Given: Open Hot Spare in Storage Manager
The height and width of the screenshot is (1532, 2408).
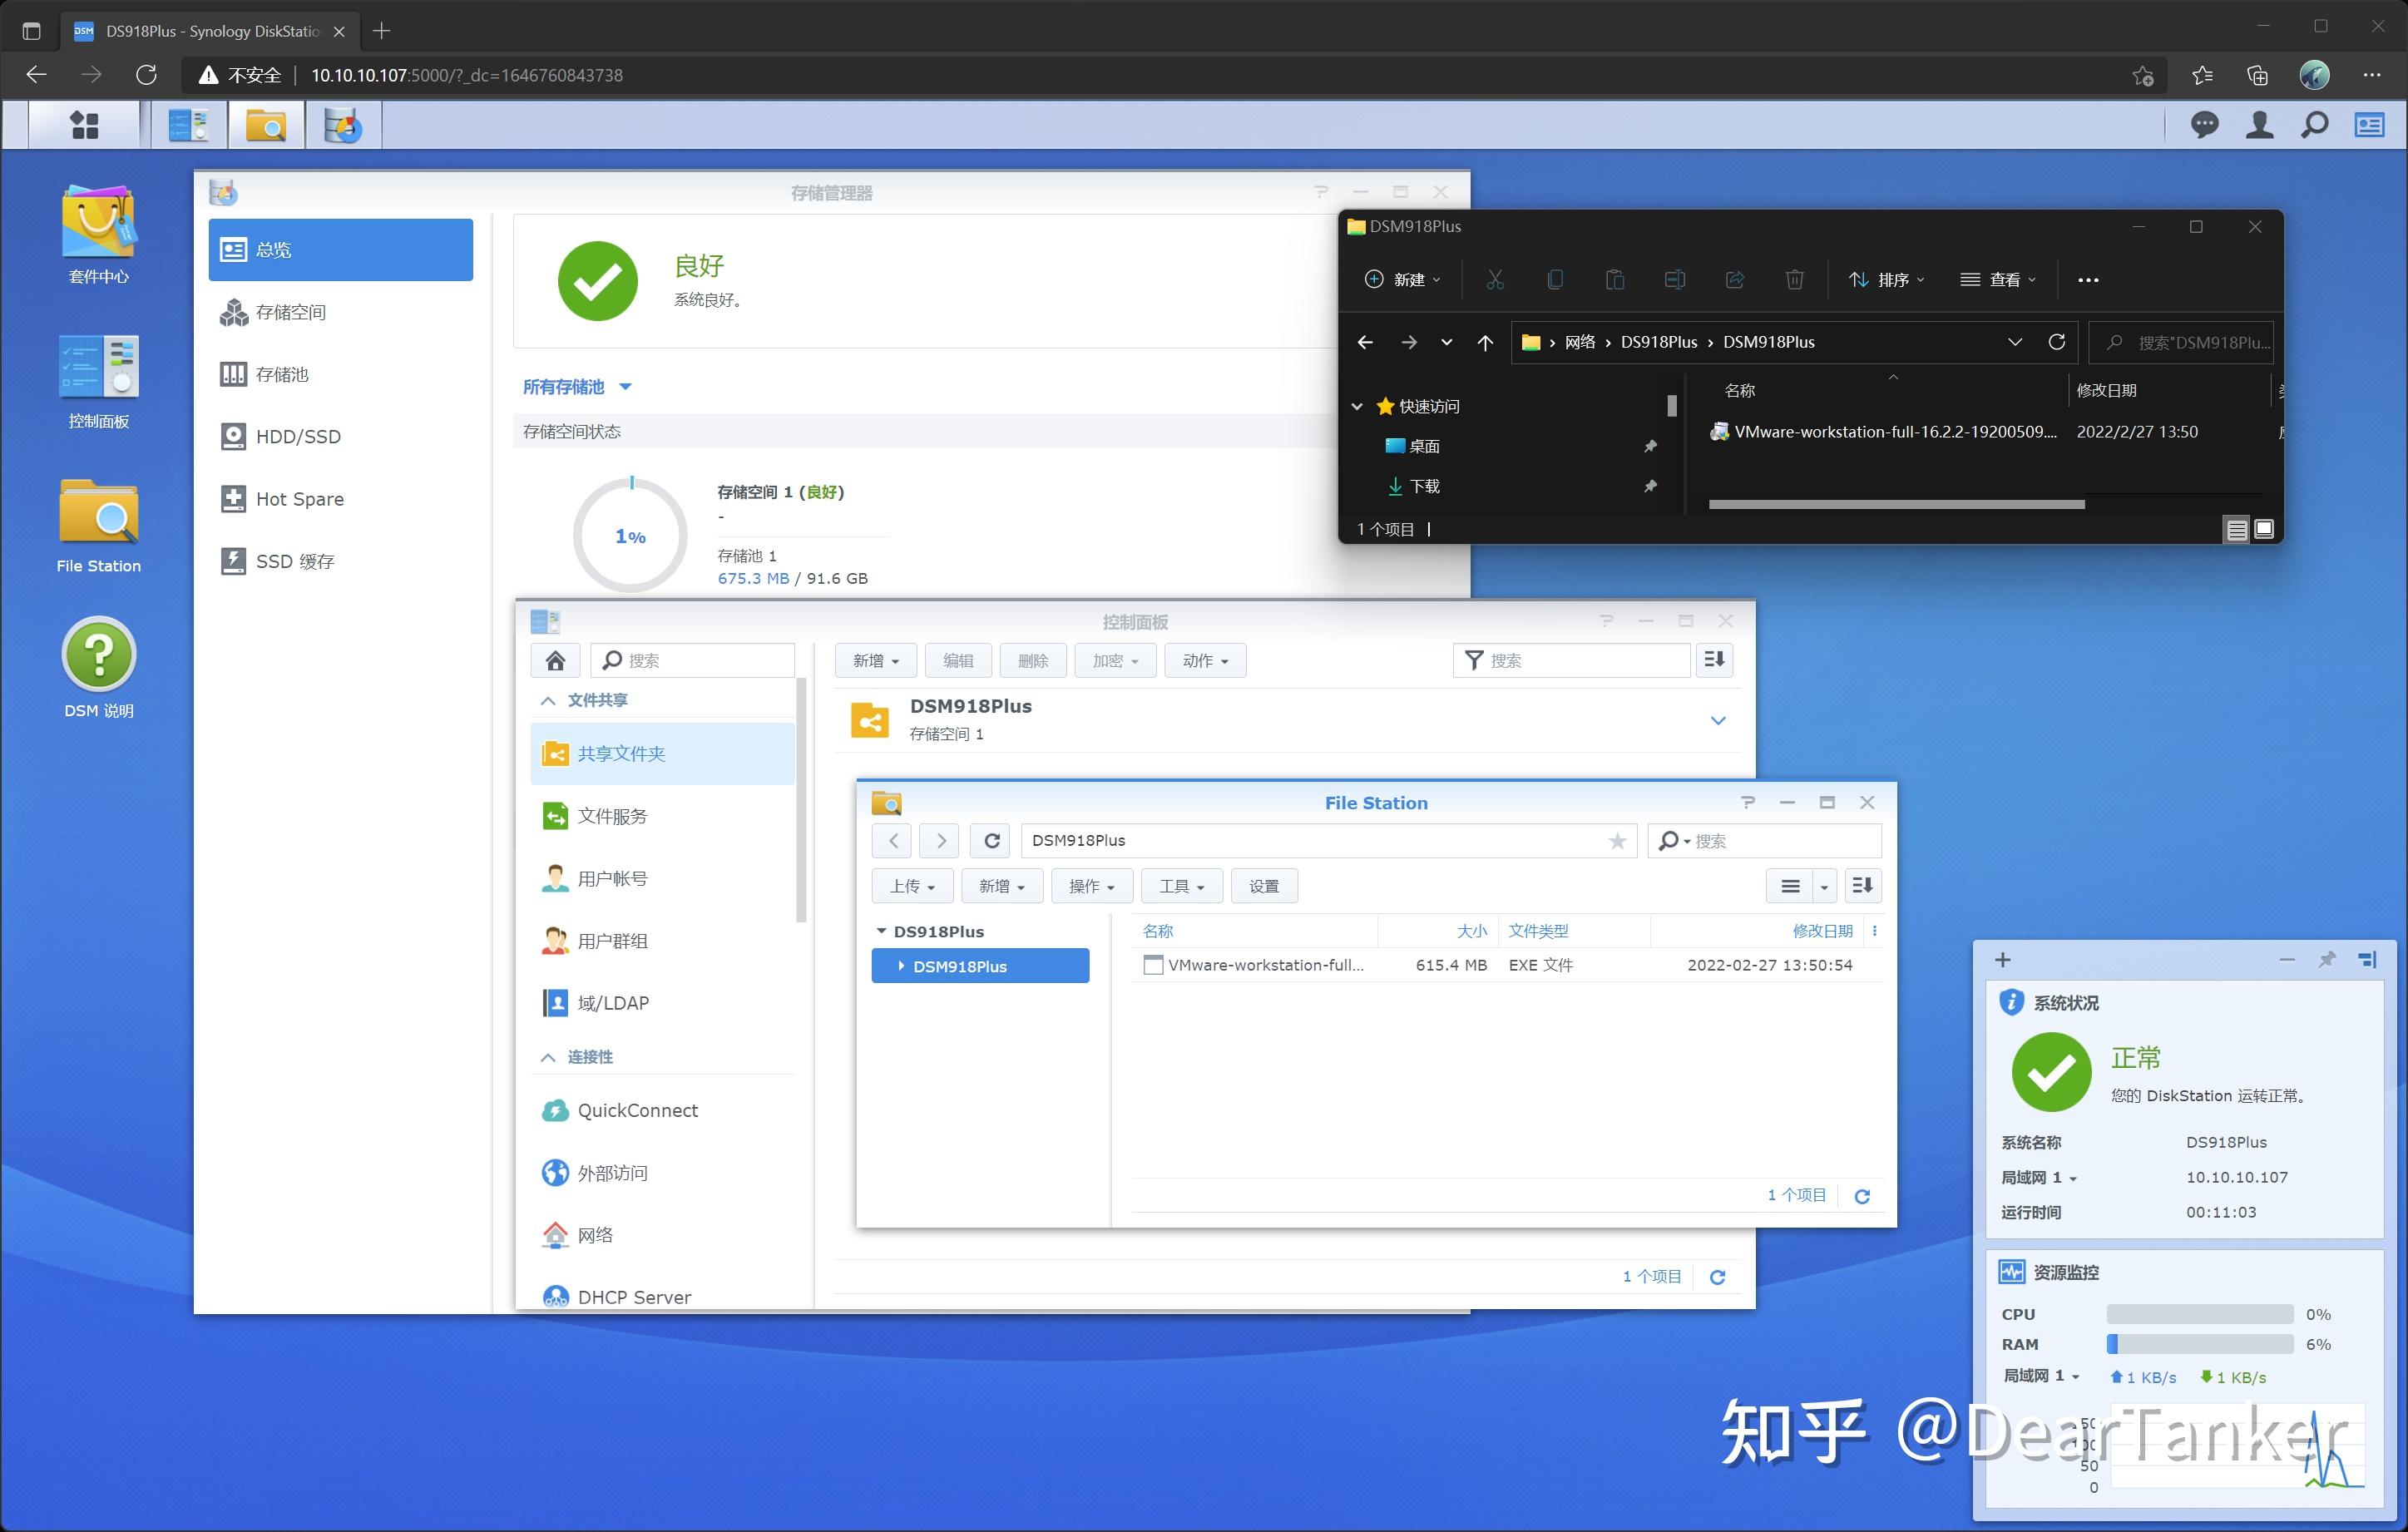Looking at the screenshot, I should pyautogui.click(x=340, y=499).
